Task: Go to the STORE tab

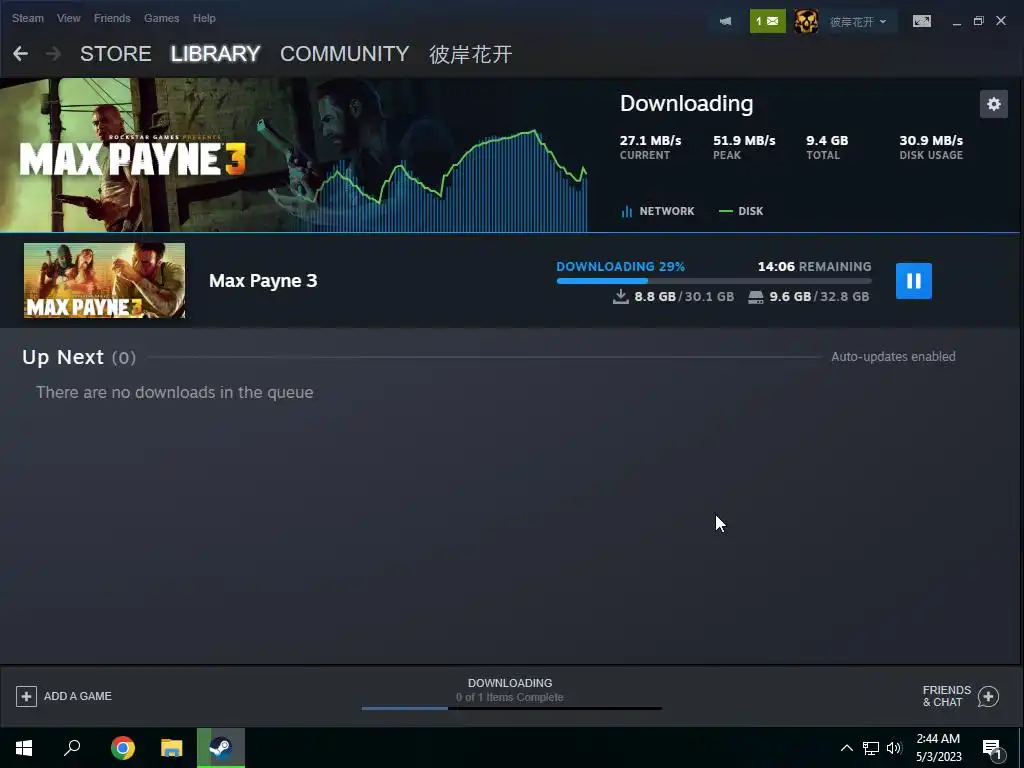Action: 116,54
